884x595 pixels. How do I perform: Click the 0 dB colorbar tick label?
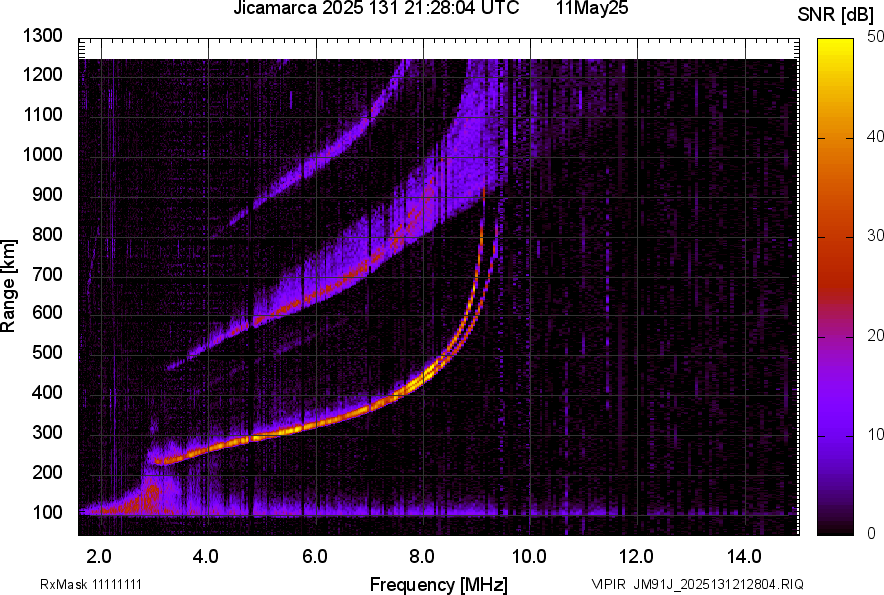coord(872,533)
